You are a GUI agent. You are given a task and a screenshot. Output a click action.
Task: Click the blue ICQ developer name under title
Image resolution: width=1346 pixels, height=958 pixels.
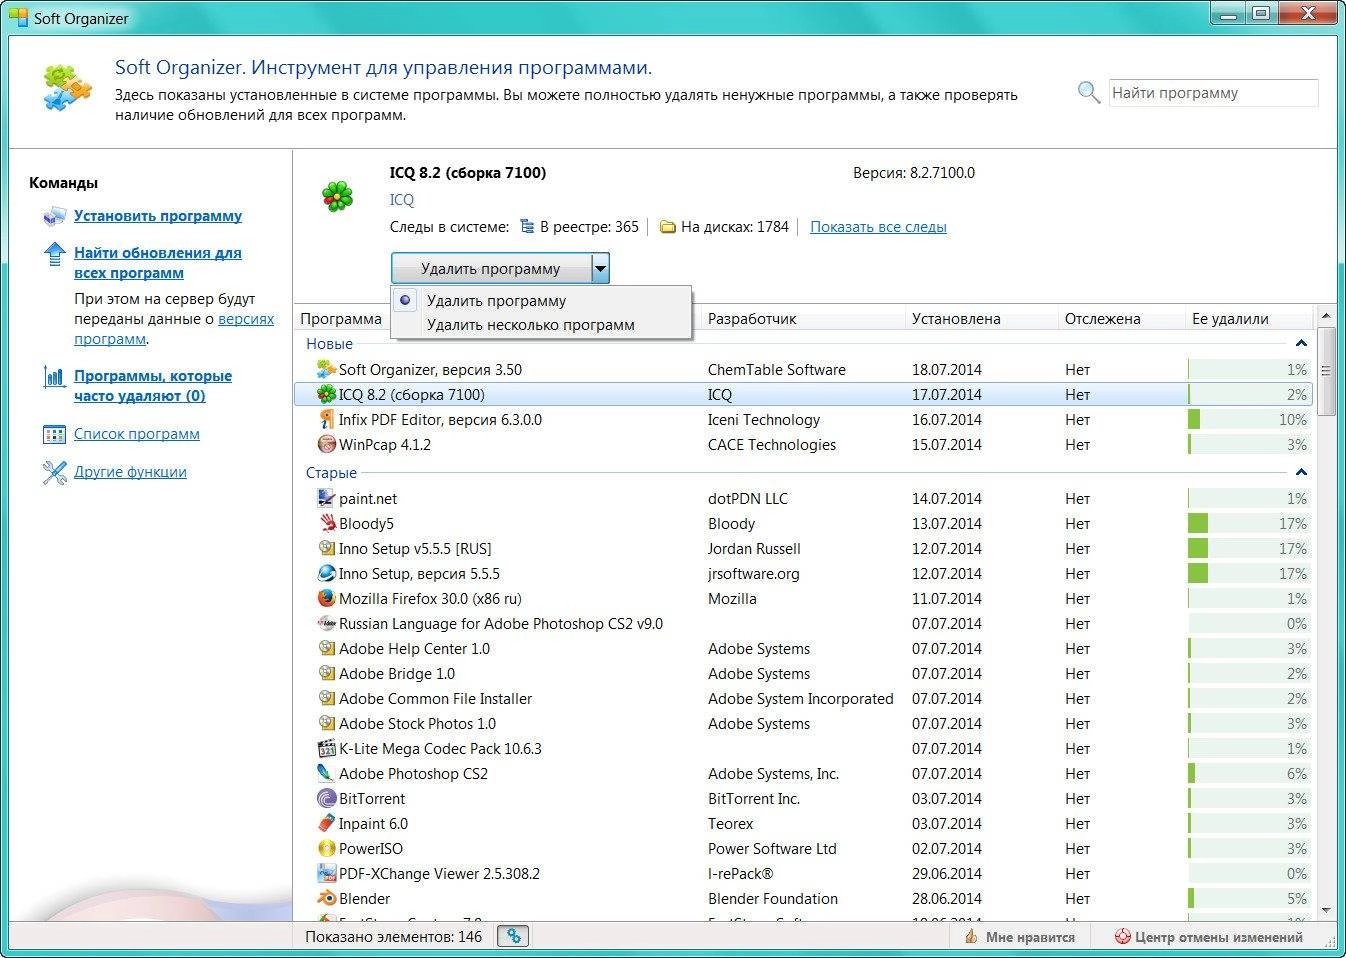pyautogui.click(x=401, y=200)
